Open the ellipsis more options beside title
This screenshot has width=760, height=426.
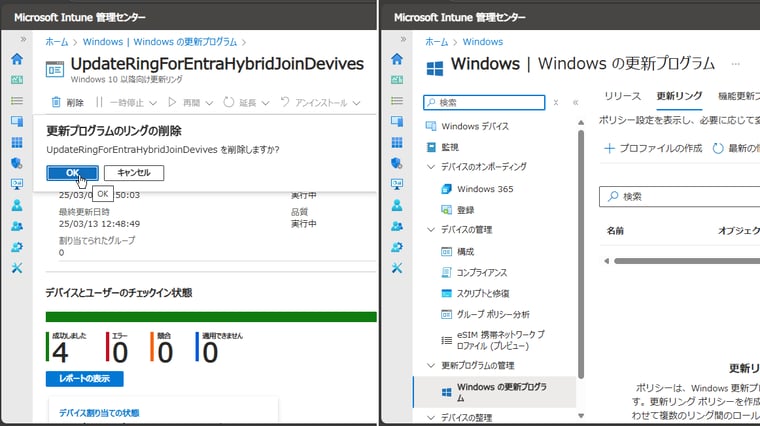pos(736,64)
